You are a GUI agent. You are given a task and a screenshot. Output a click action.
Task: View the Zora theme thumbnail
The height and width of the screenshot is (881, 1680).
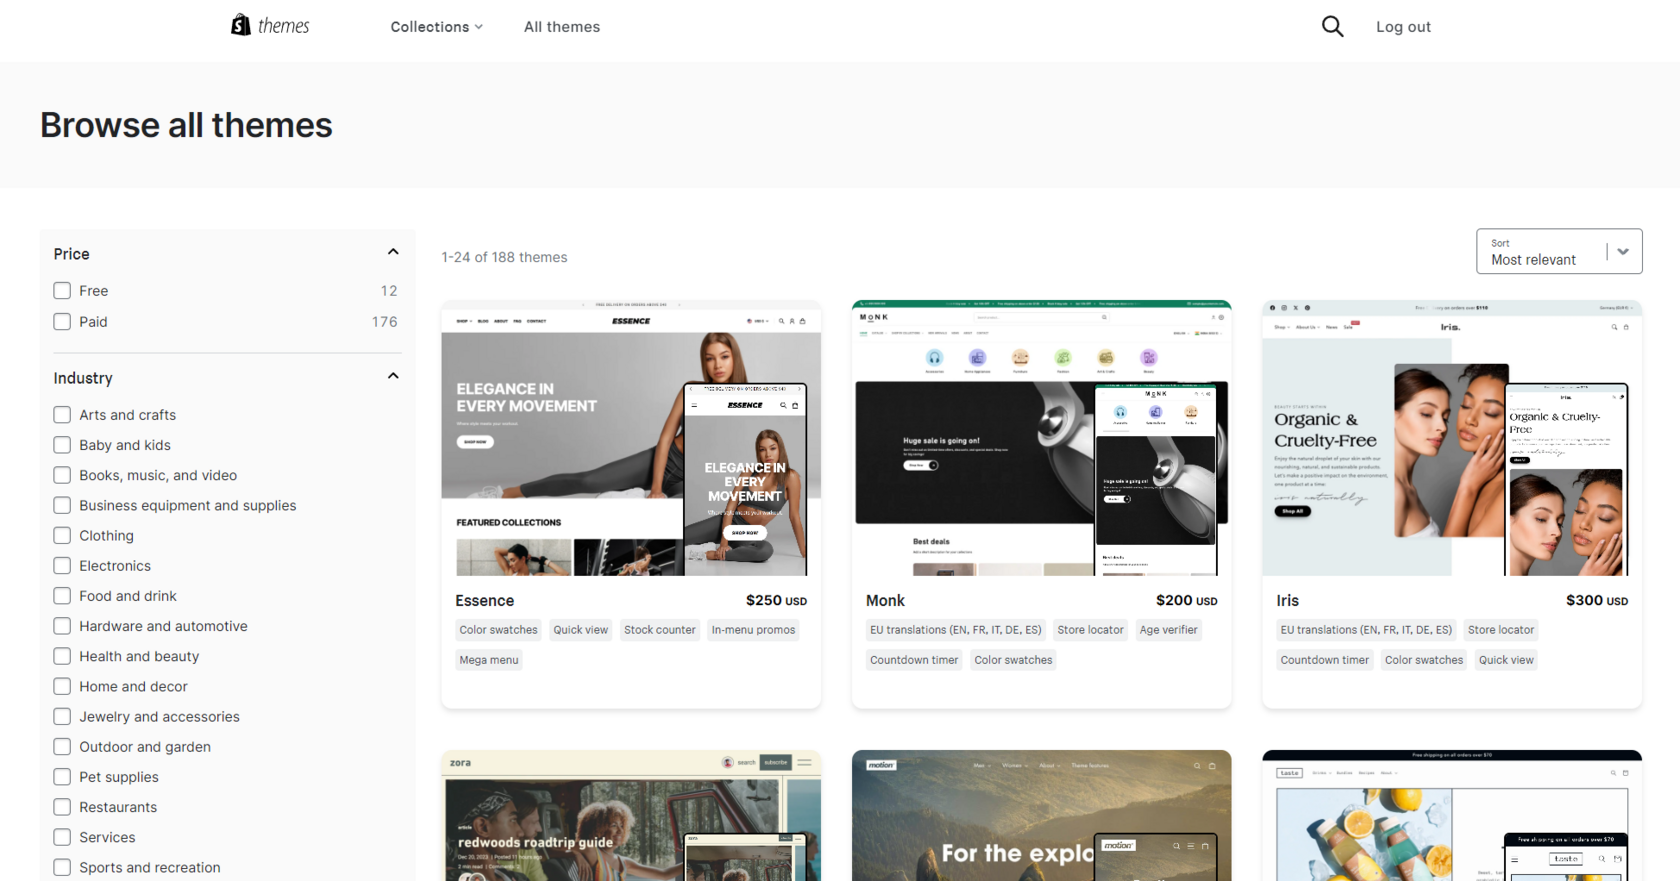tap(631, 816)
